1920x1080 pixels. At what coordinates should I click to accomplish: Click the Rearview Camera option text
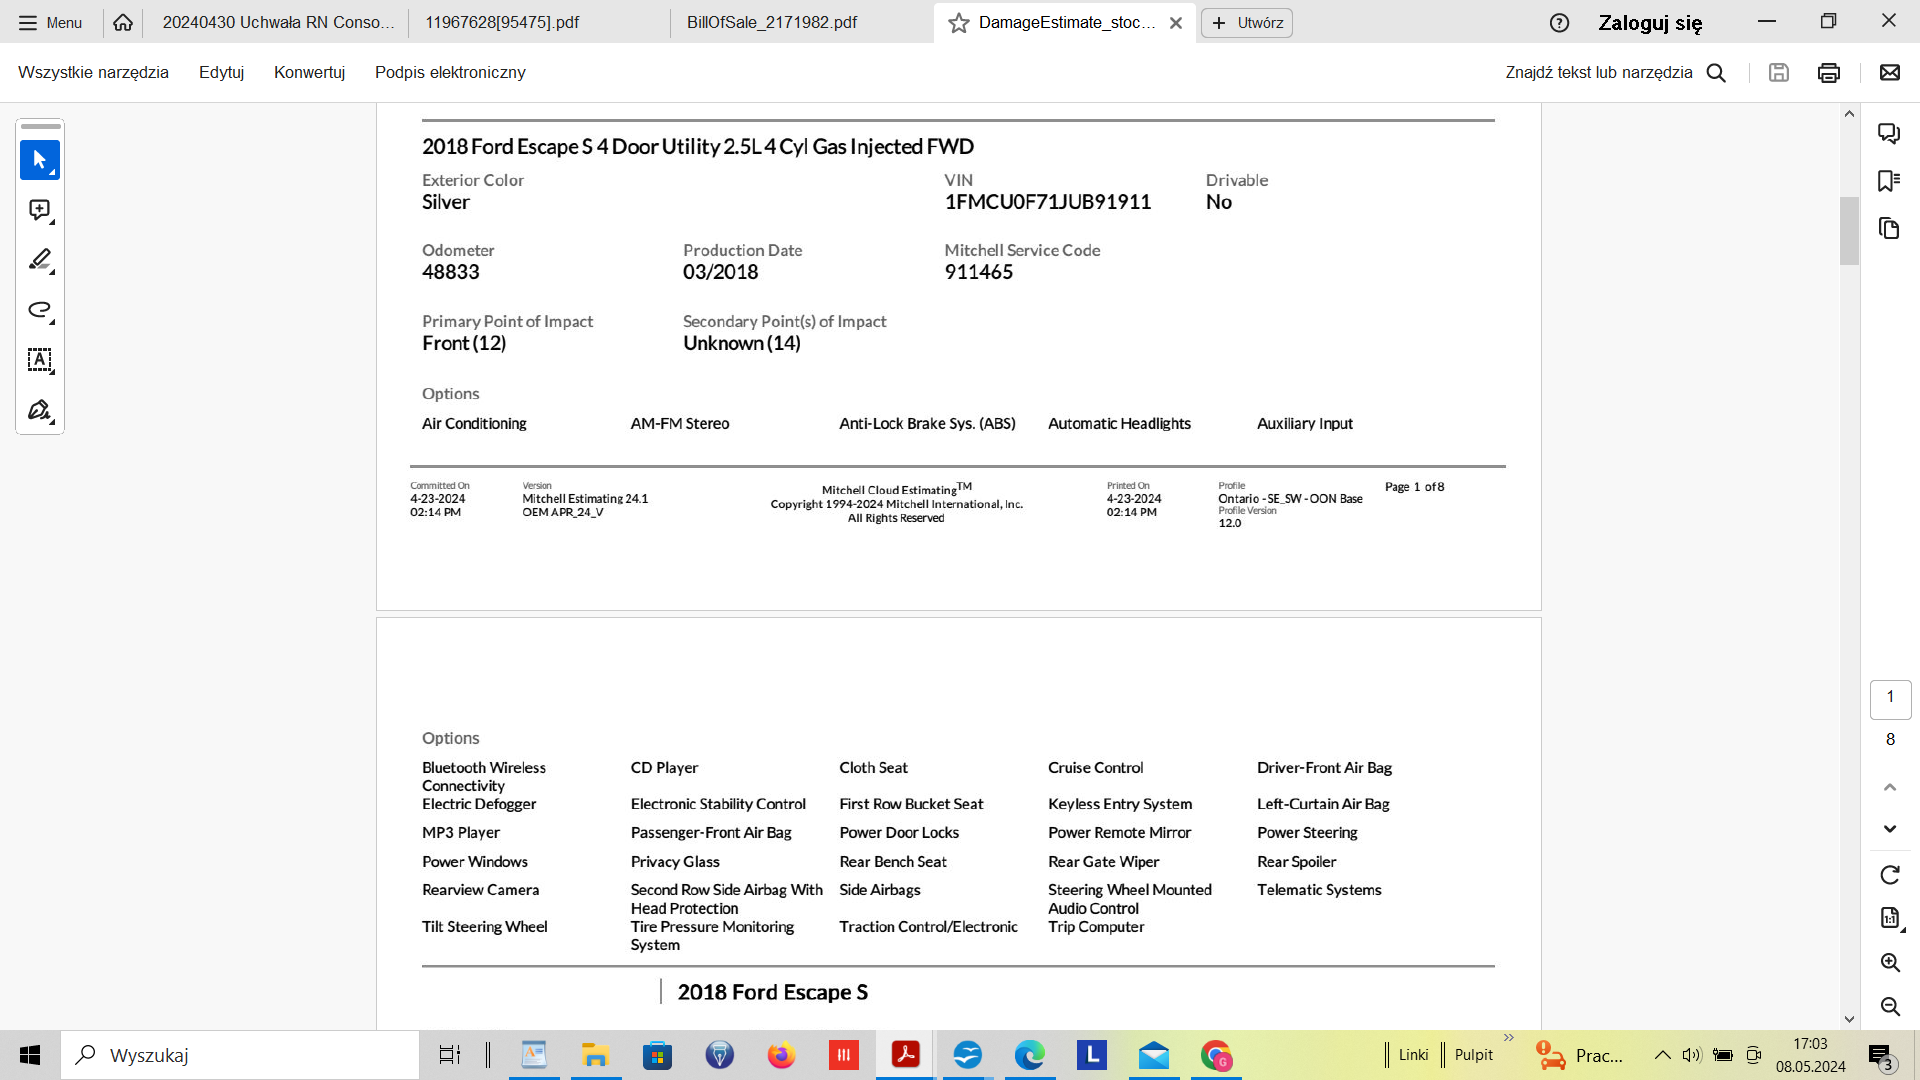(480, 890)
